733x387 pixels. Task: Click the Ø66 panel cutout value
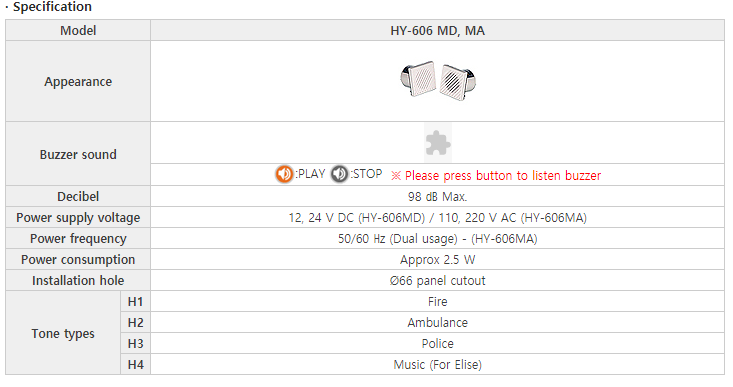[438, 280]
